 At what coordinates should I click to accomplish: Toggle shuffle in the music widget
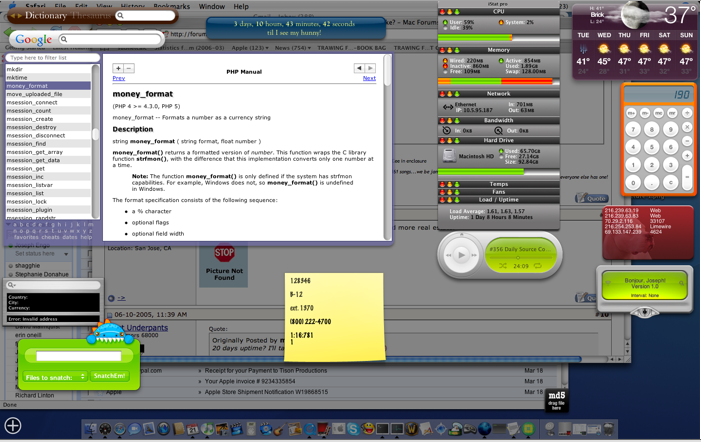point(503,266)
